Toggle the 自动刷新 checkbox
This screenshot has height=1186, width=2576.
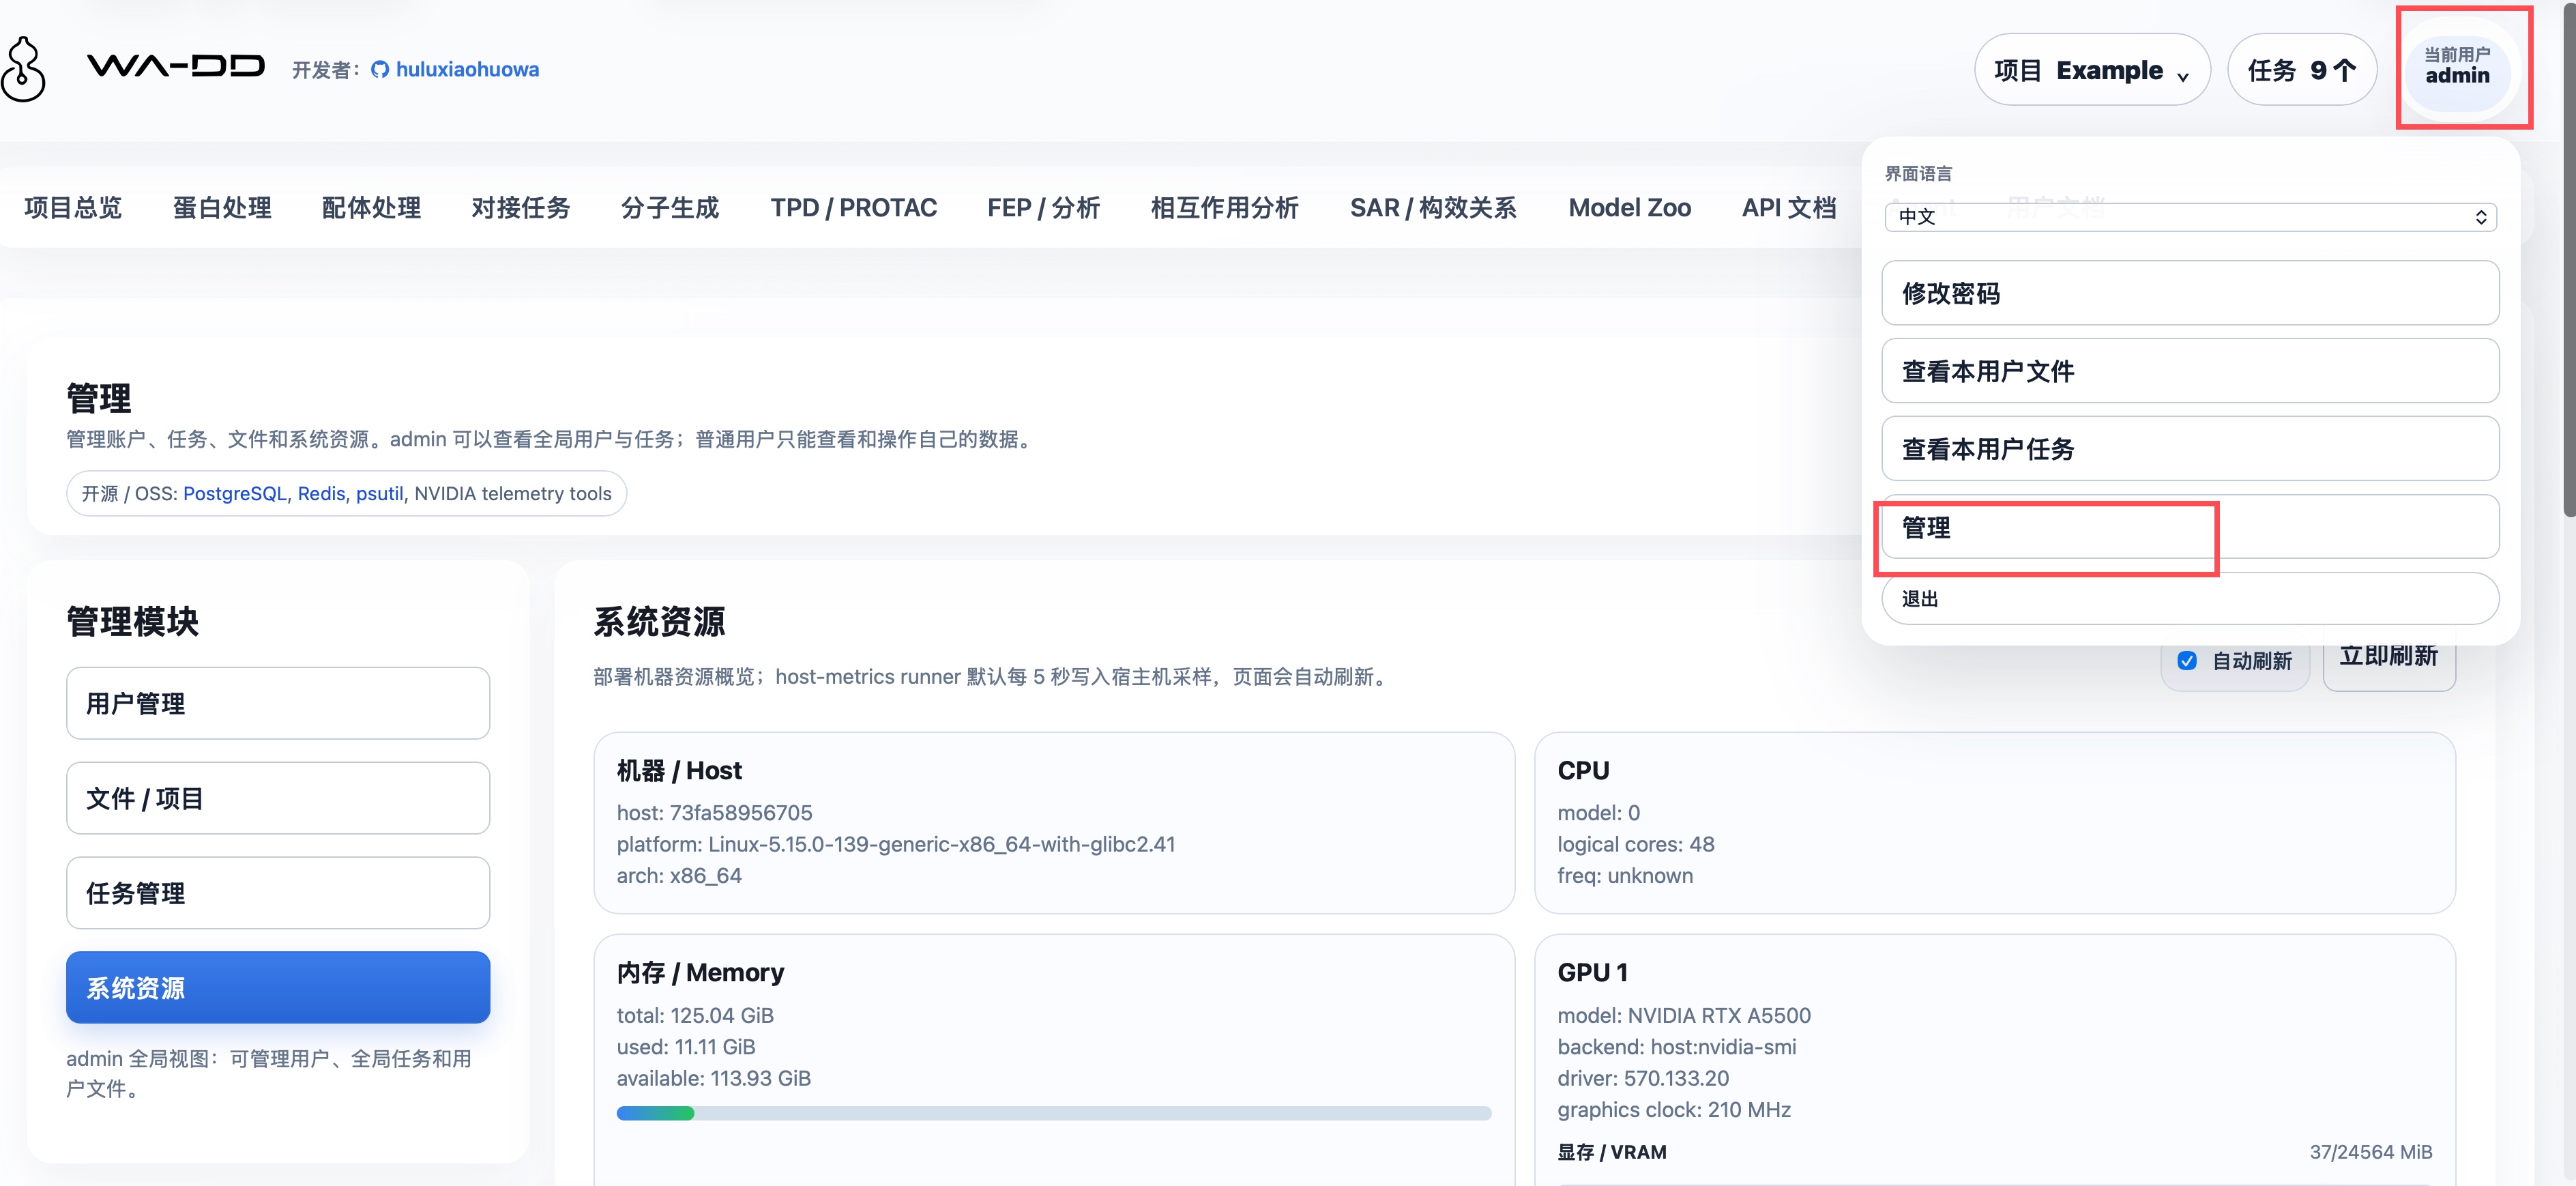[x=2187, y=661]
